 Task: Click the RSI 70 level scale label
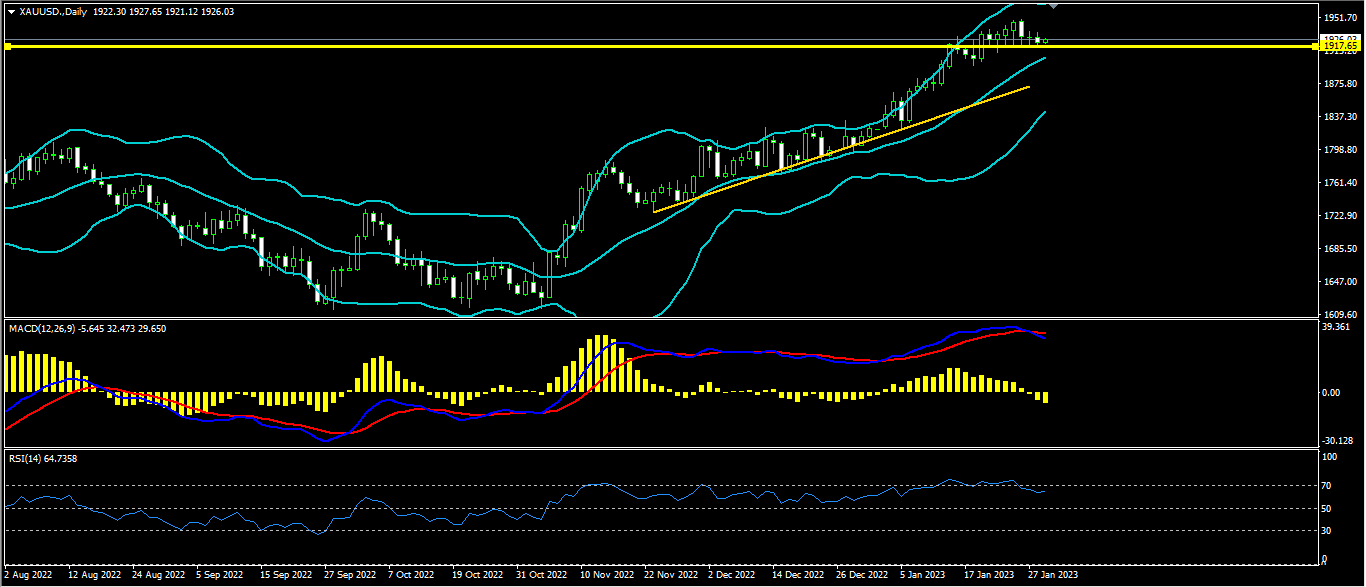[1327, 486]
